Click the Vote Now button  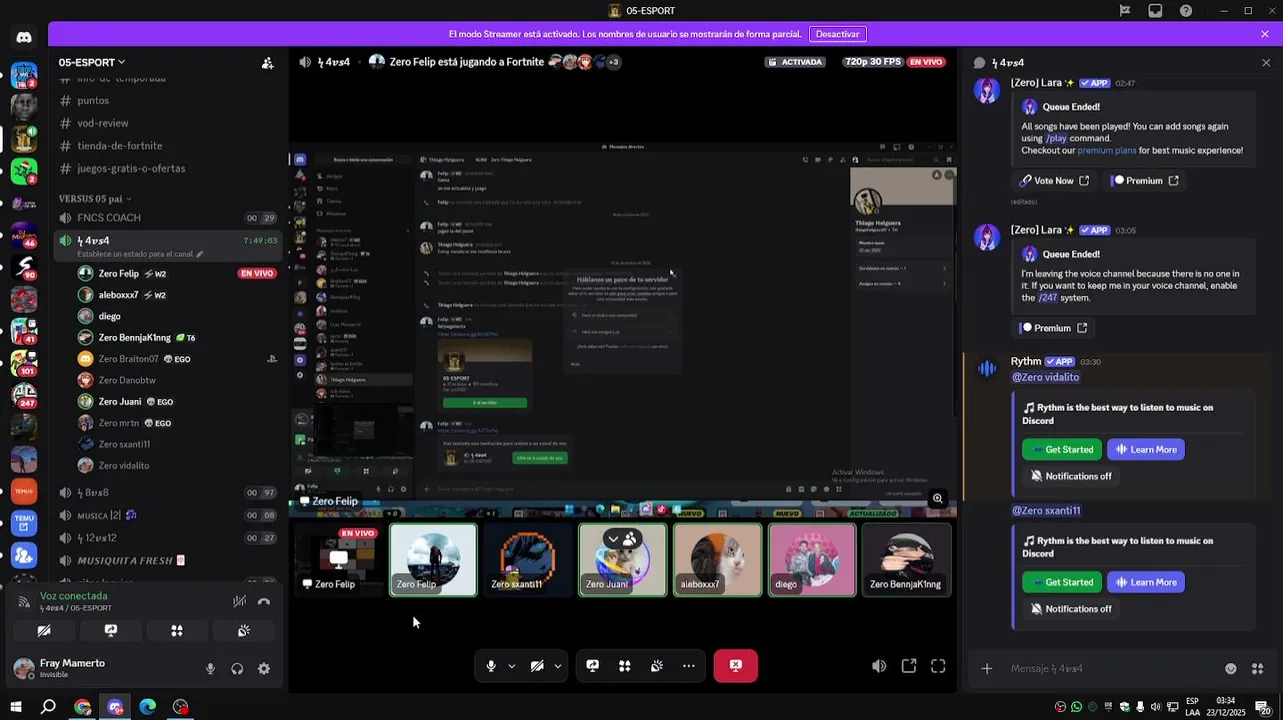[x=1053, y=181]
